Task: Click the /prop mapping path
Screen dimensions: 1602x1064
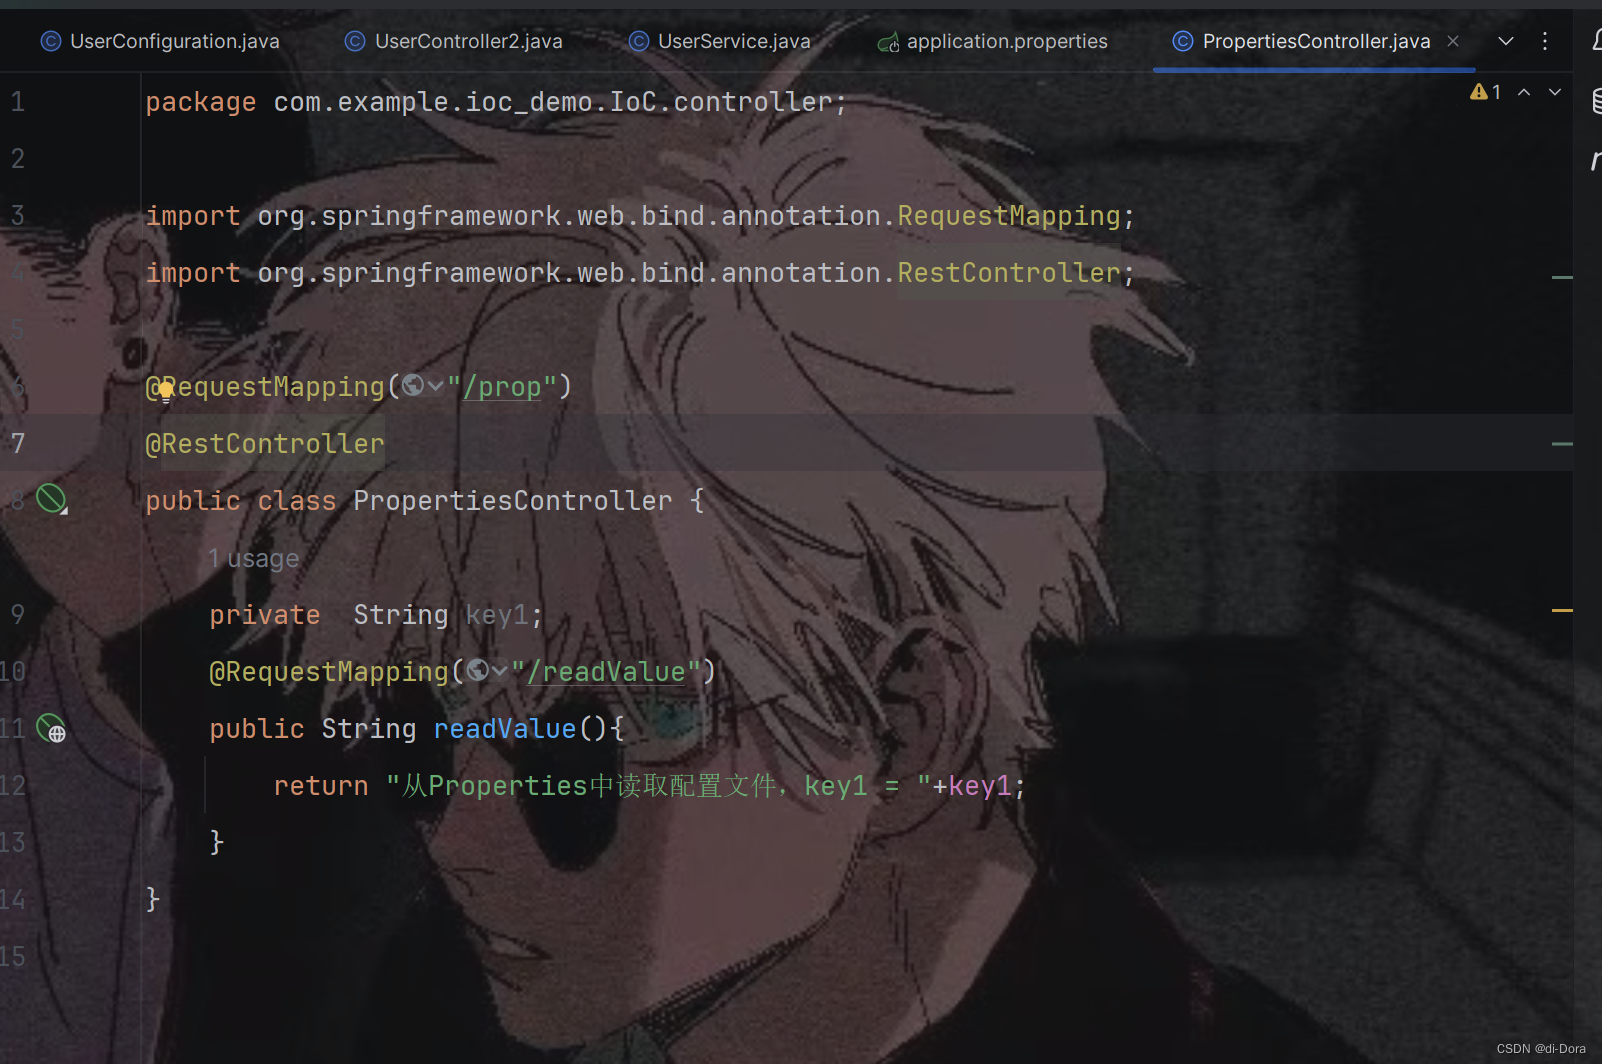Action: (502, 387)
